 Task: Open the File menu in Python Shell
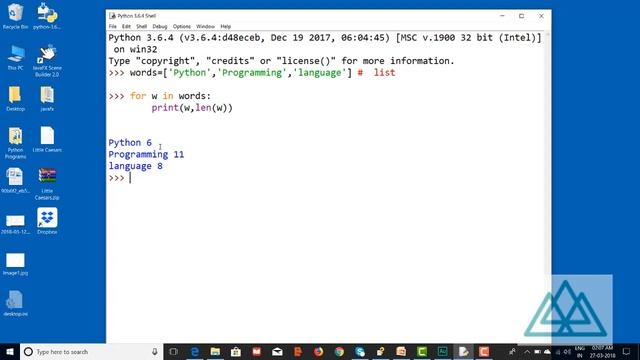tap(112, 27)
